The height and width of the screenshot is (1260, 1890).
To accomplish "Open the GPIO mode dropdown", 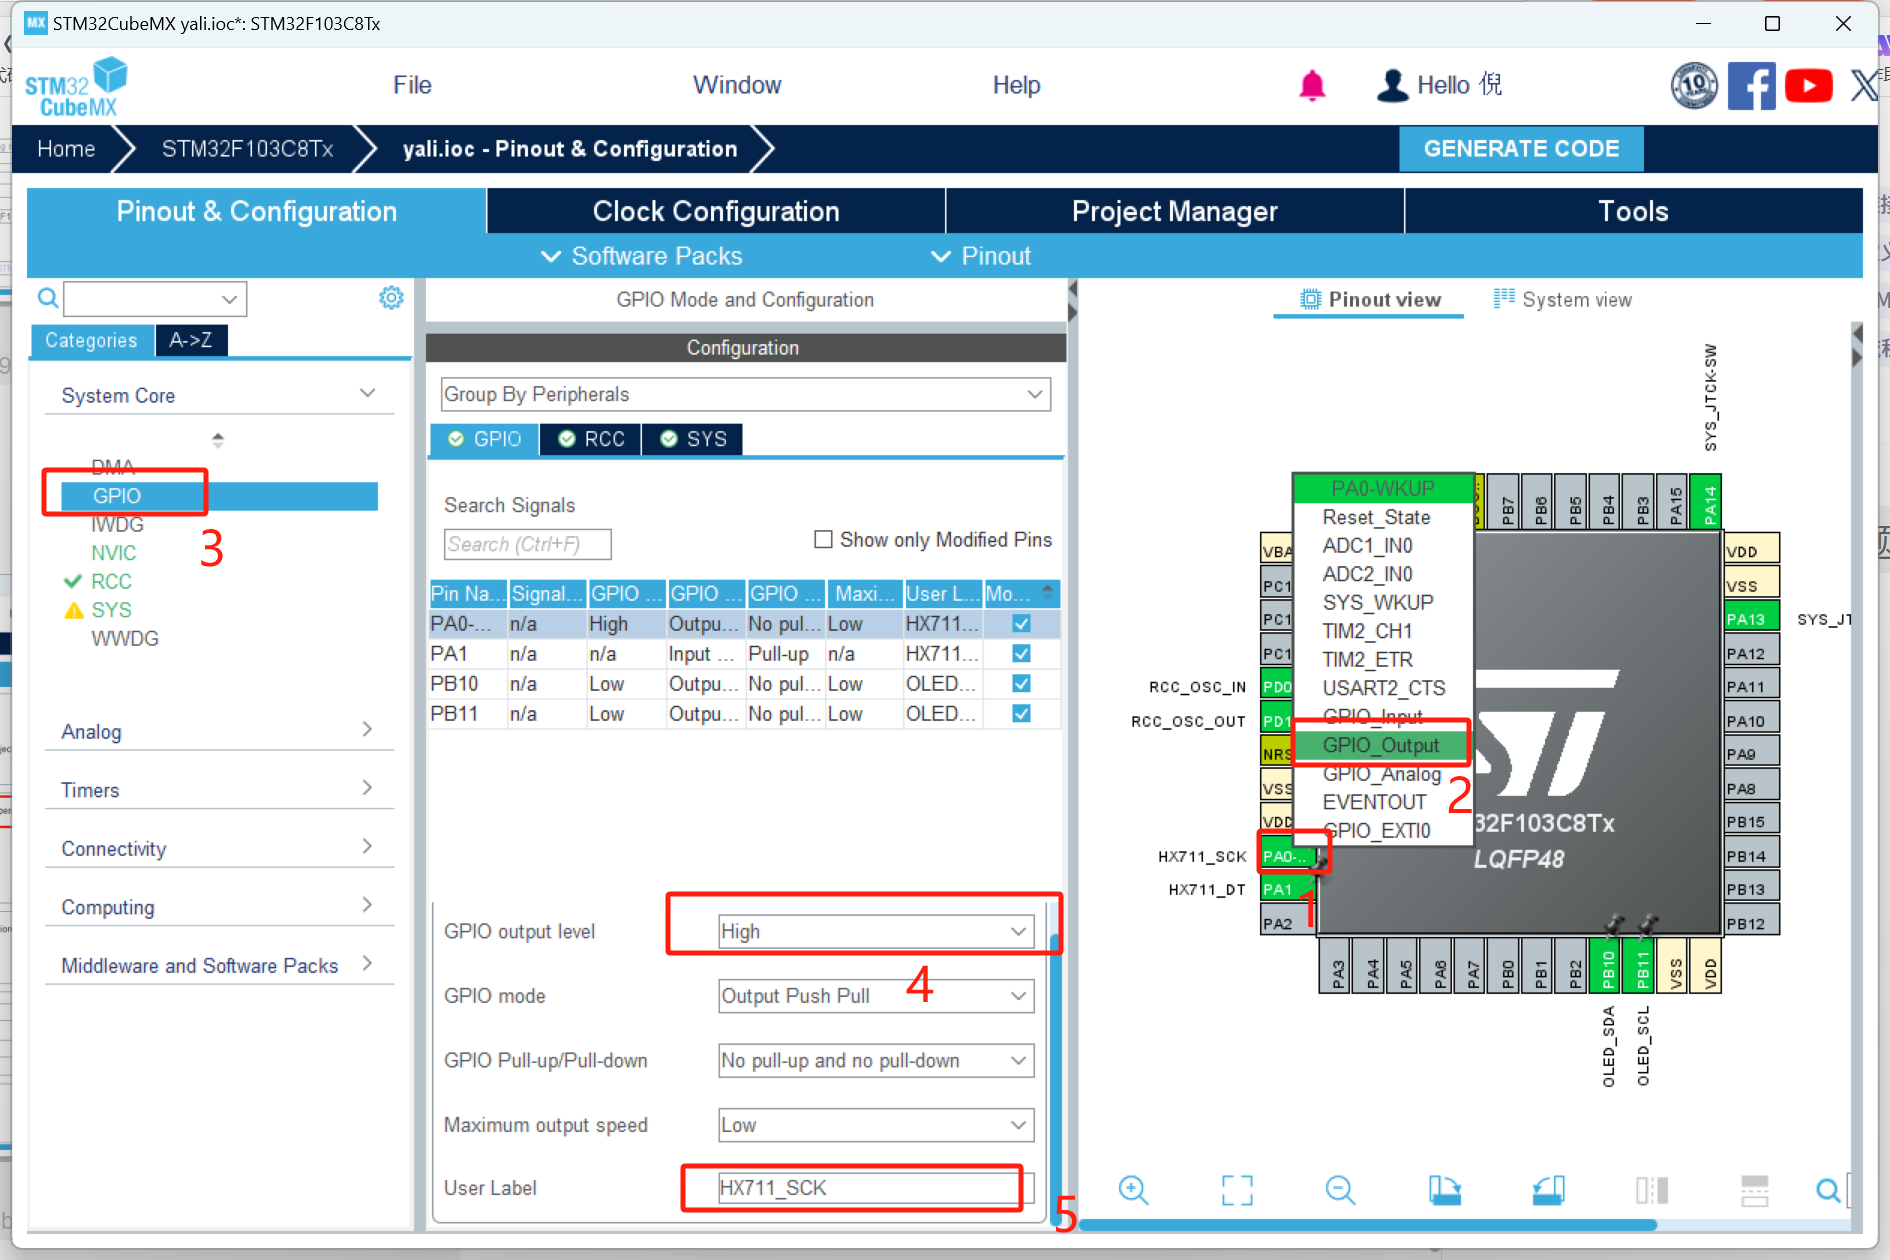I will tap(875, 996).
